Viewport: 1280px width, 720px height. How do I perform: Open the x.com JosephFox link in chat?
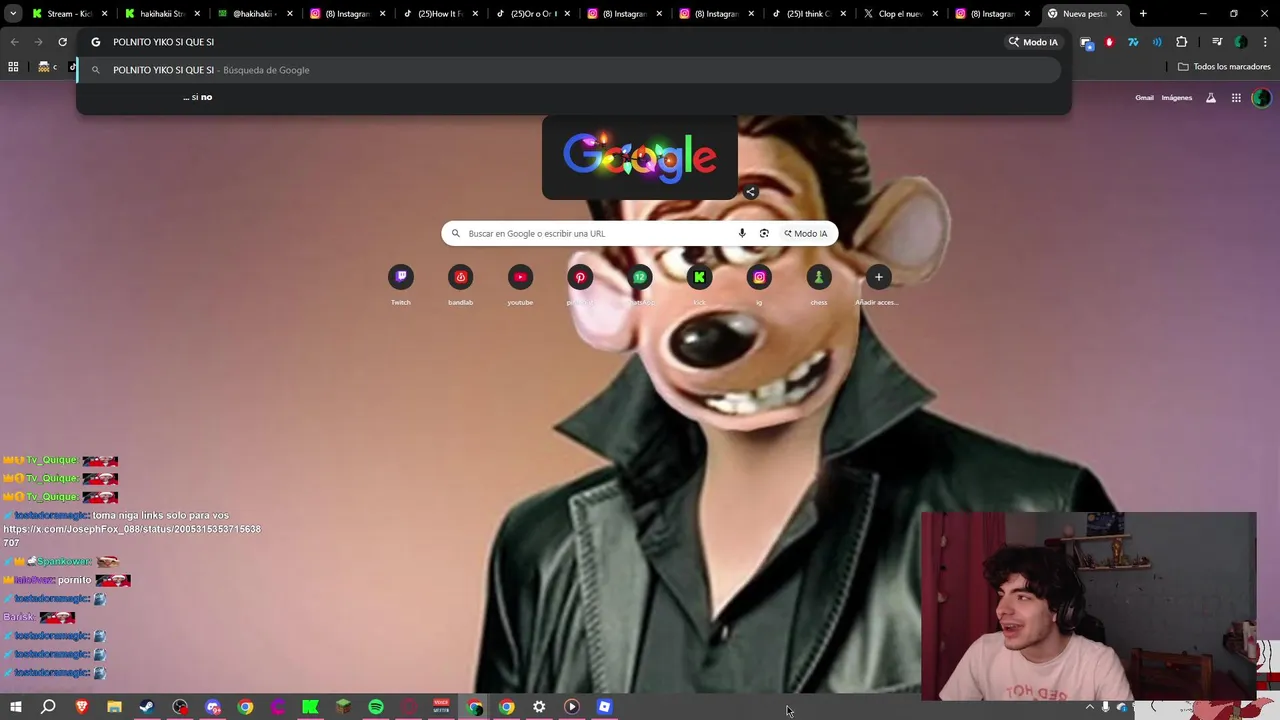pyautogui.click(x=132, y=535)
